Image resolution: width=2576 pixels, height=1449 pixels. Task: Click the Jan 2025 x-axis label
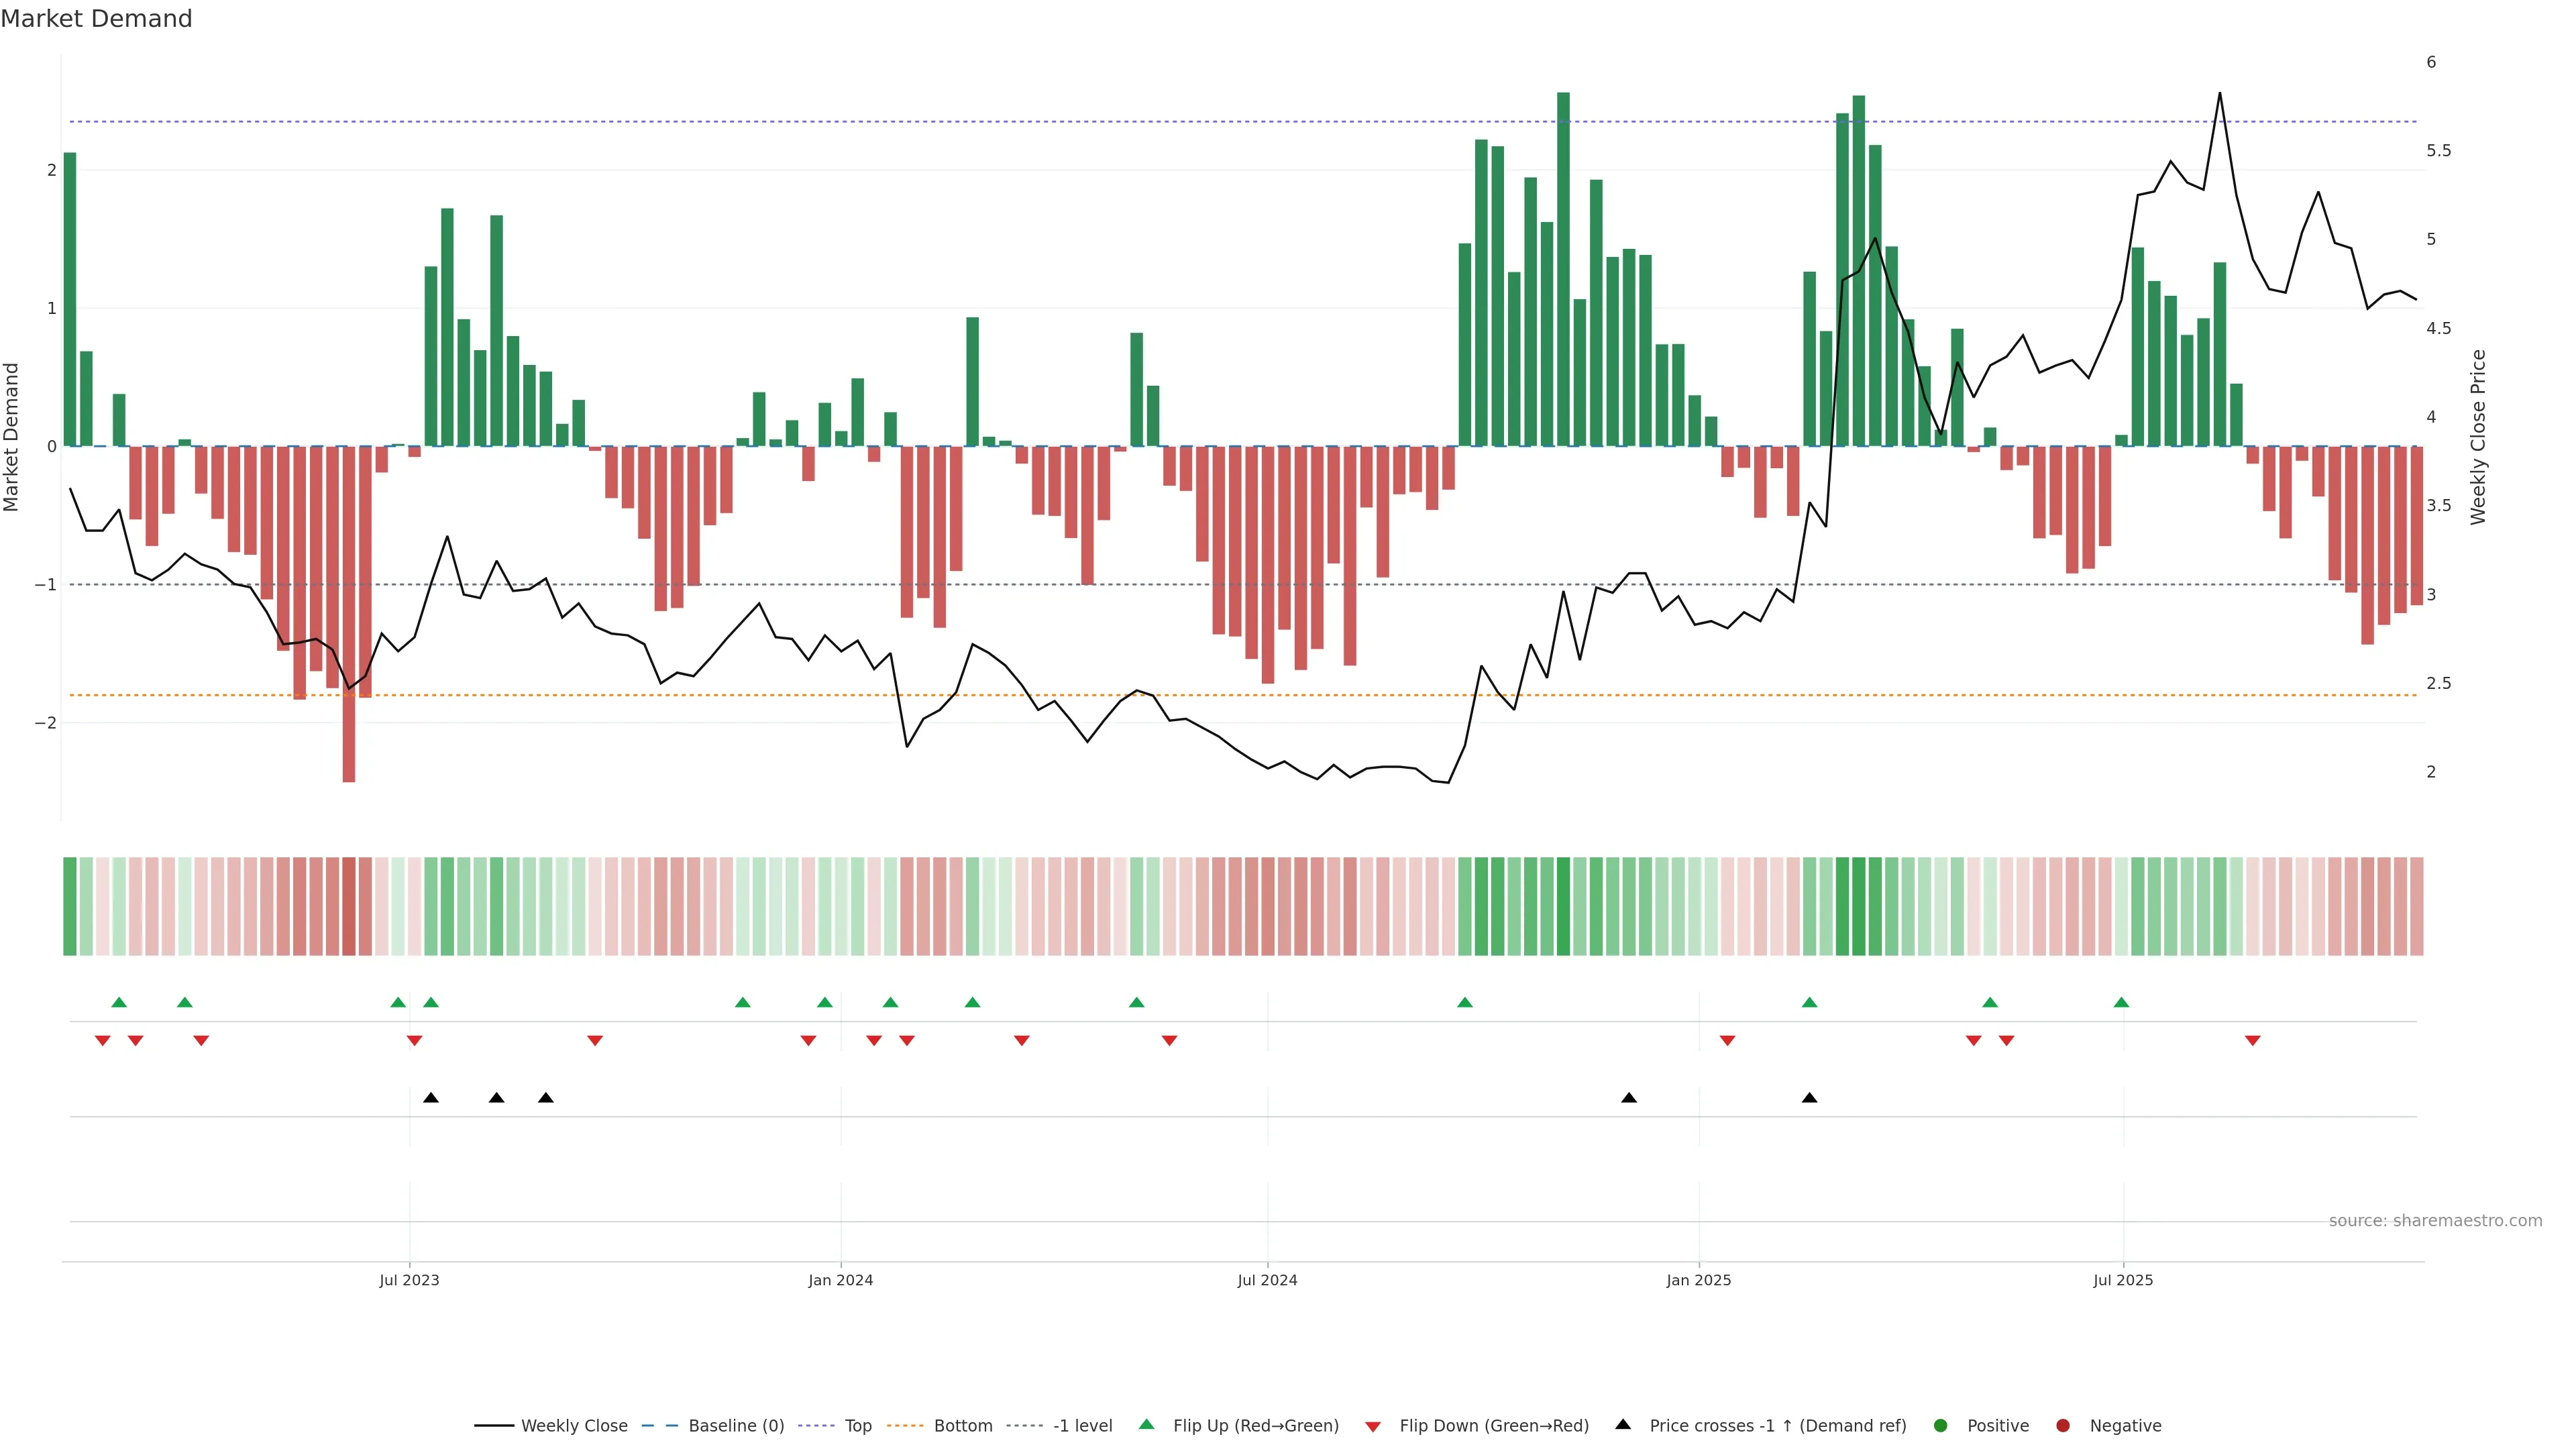click(1698, 1280)
